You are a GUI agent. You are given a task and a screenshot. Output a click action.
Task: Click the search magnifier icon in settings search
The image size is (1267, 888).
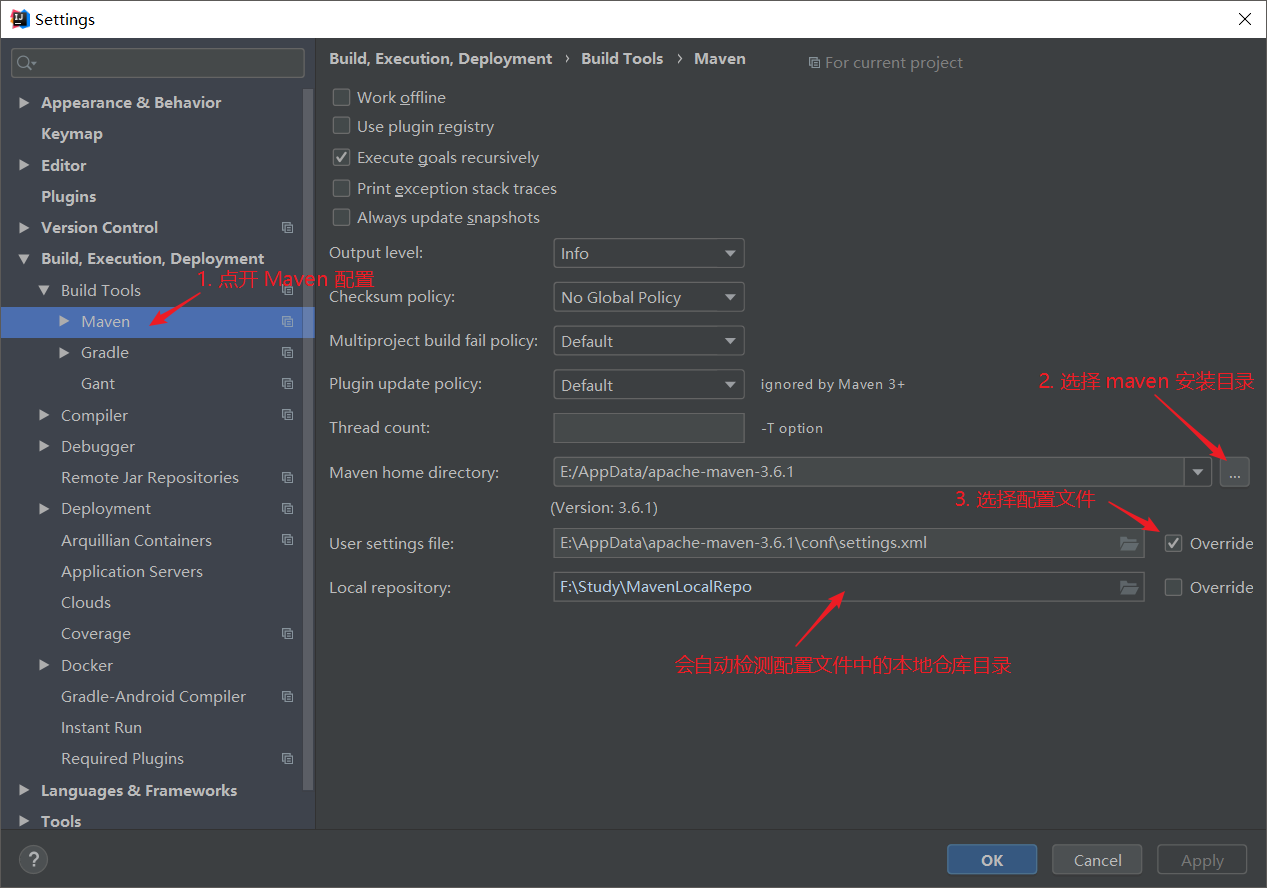(25, 63)
